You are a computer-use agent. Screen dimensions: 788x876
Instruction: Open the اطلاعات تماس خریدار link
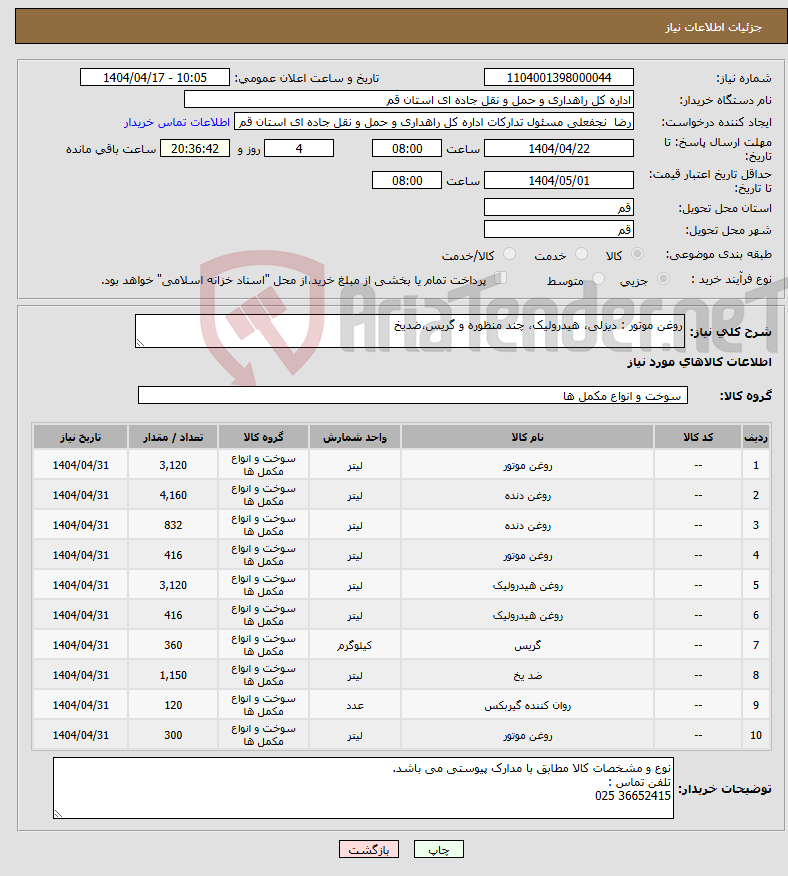[177, 122]
